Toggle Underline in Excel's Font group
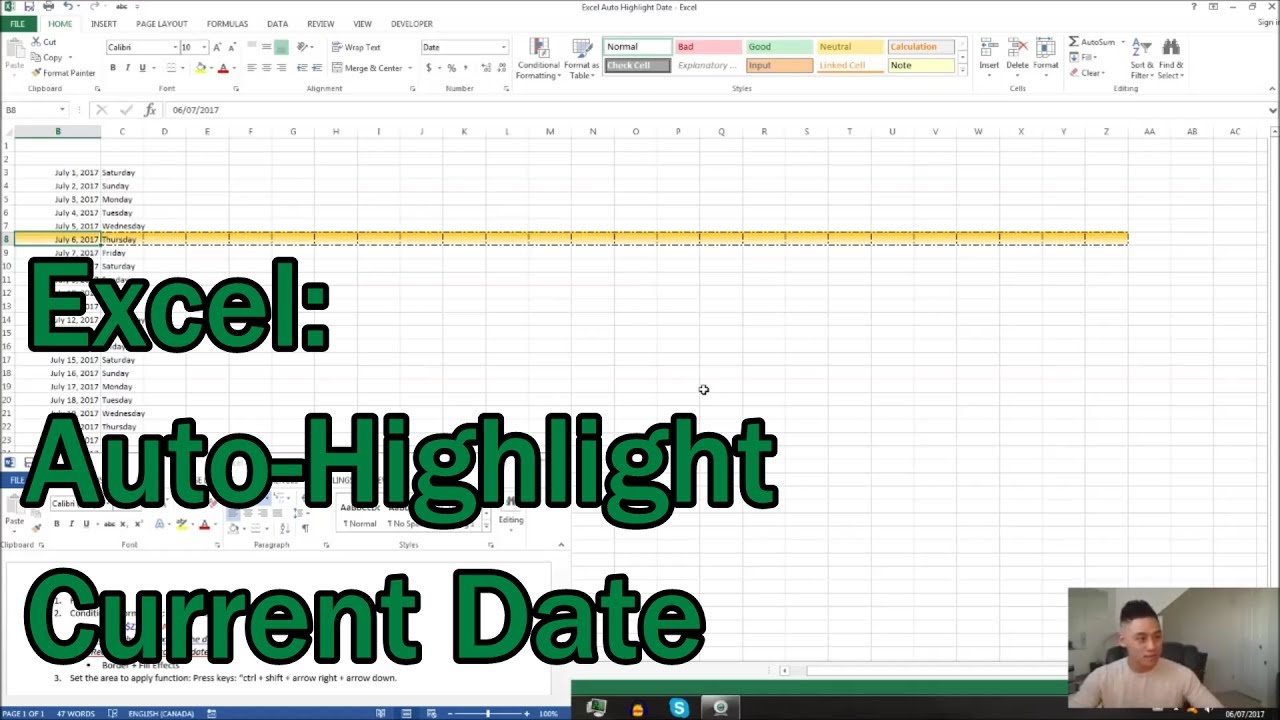This screenshot has height=720, width=1280. [142, 68]
